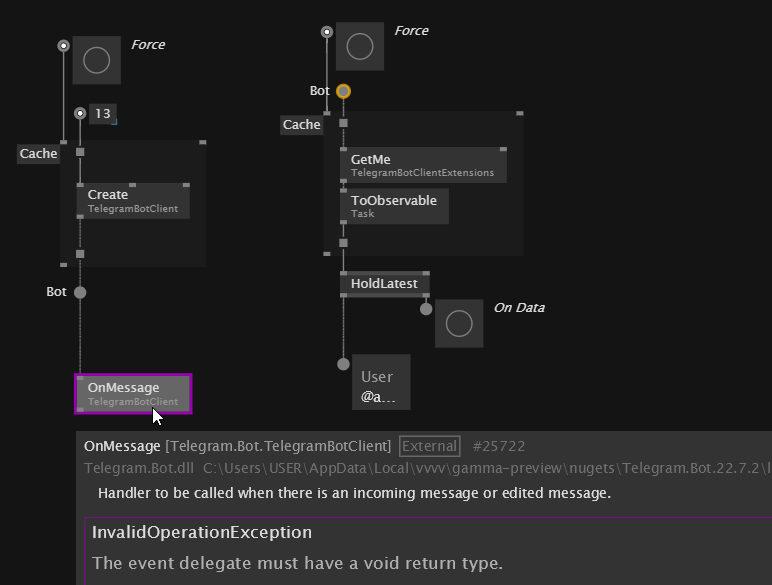Screen dimensions: 772x585
Task: Click the value box showing 13
Action: (x=102, y=114)
